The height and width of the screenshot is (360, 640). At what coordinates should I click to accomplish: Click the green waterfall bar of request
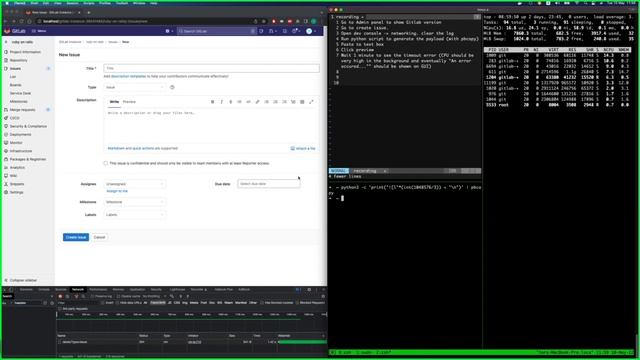point(302,342)
